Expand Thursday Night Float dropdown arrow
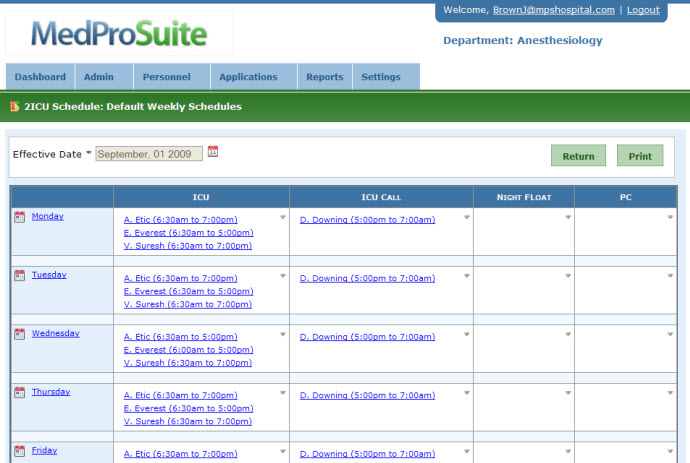This screenshot has height=463, width=690. click(x=568, y=393)
